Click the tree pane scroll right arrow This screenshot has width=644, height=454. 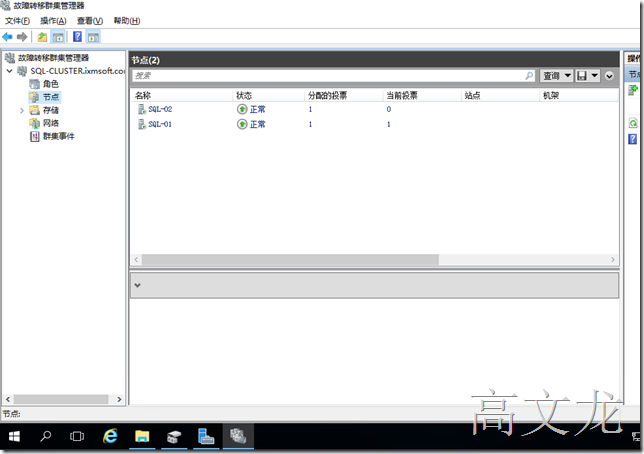[119, 399]
